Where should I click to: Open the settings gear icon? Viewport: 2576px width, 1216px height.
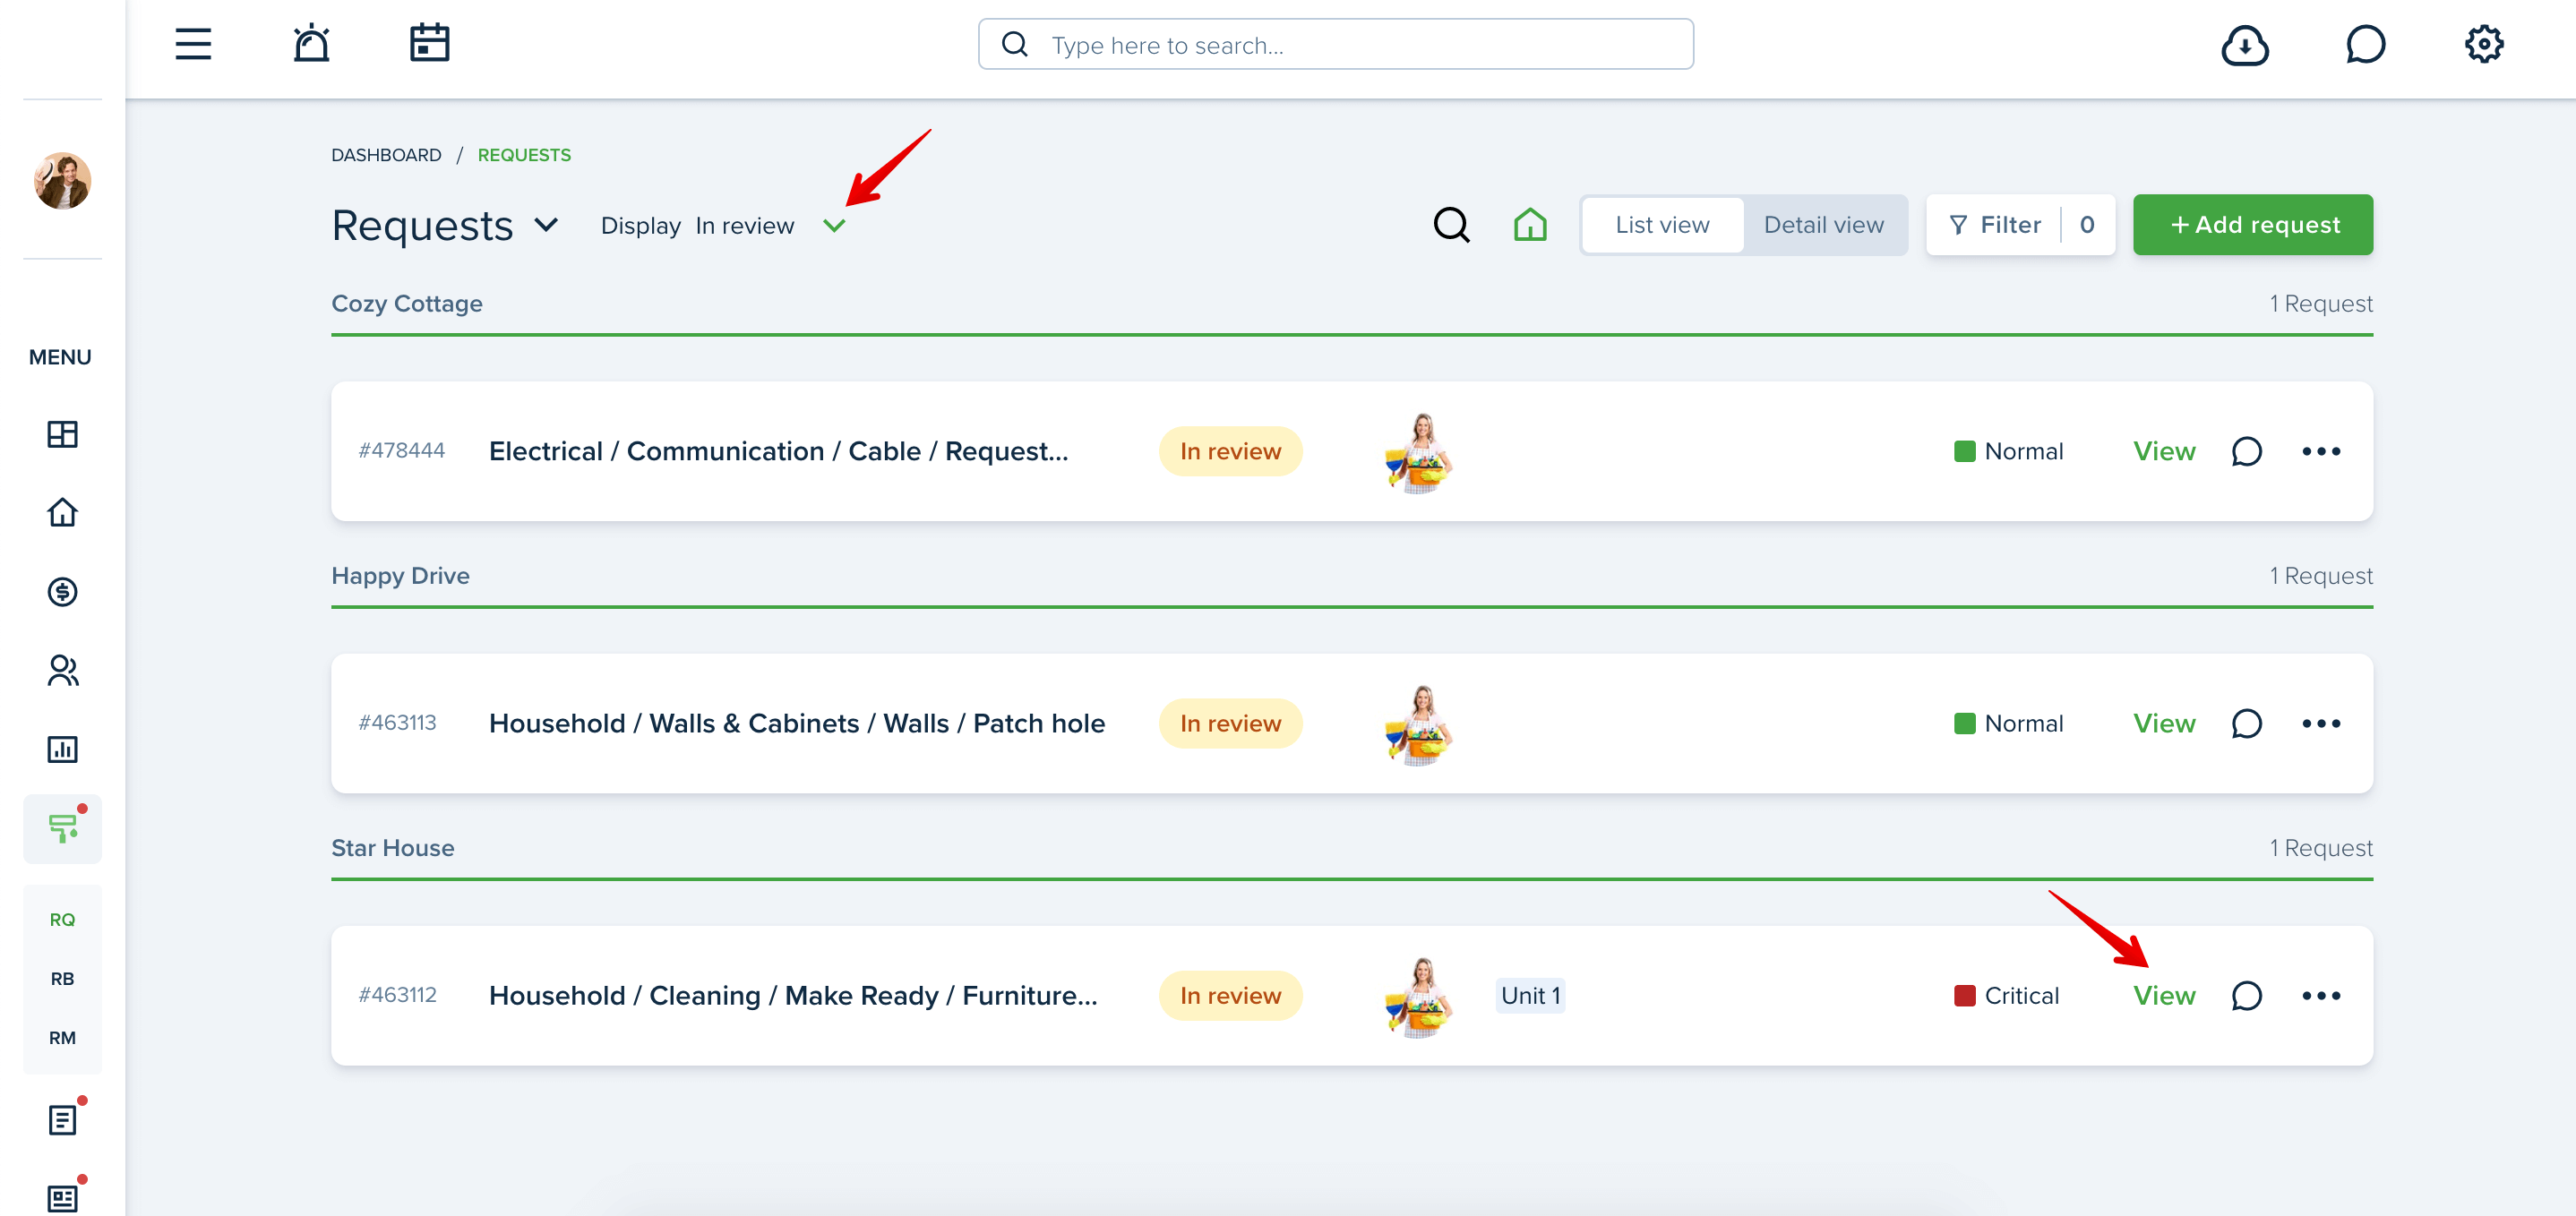point(2484,44)
